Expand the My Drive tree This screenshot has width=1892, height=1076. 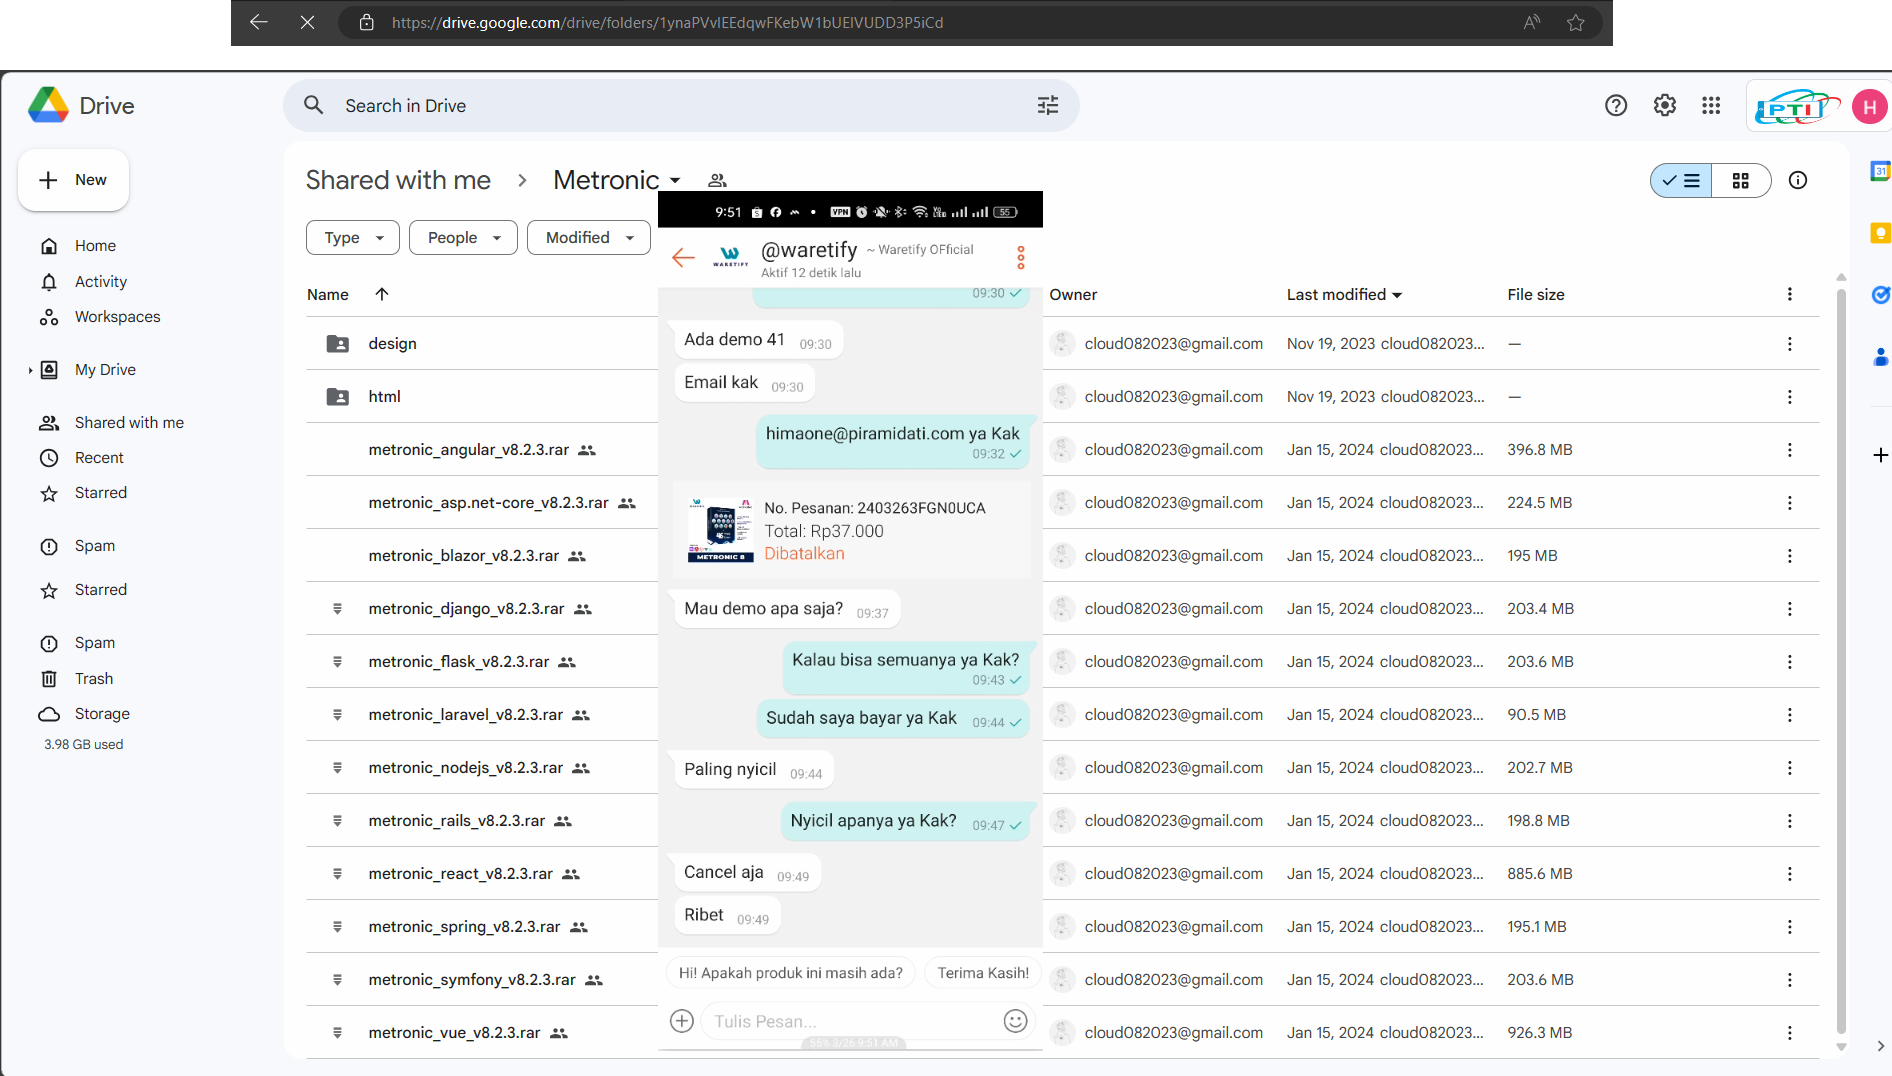coord(30,371)
